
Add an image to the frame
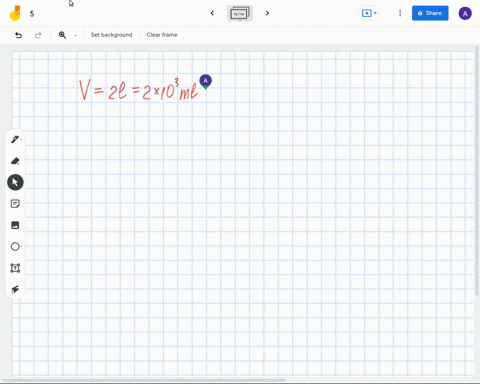15,225
